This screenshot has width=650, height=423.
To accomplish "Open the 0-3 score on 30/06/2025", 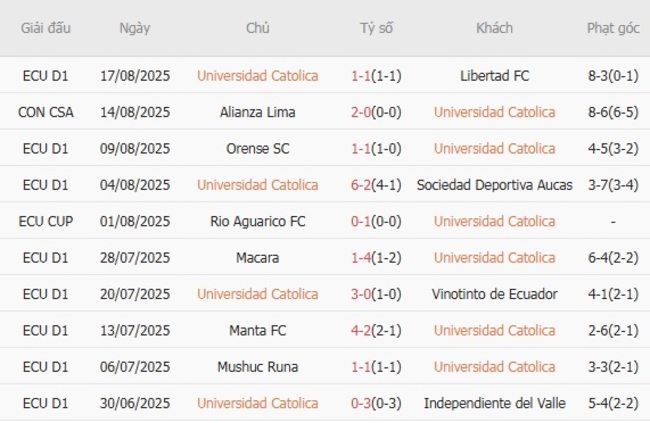I will (362, 403).
